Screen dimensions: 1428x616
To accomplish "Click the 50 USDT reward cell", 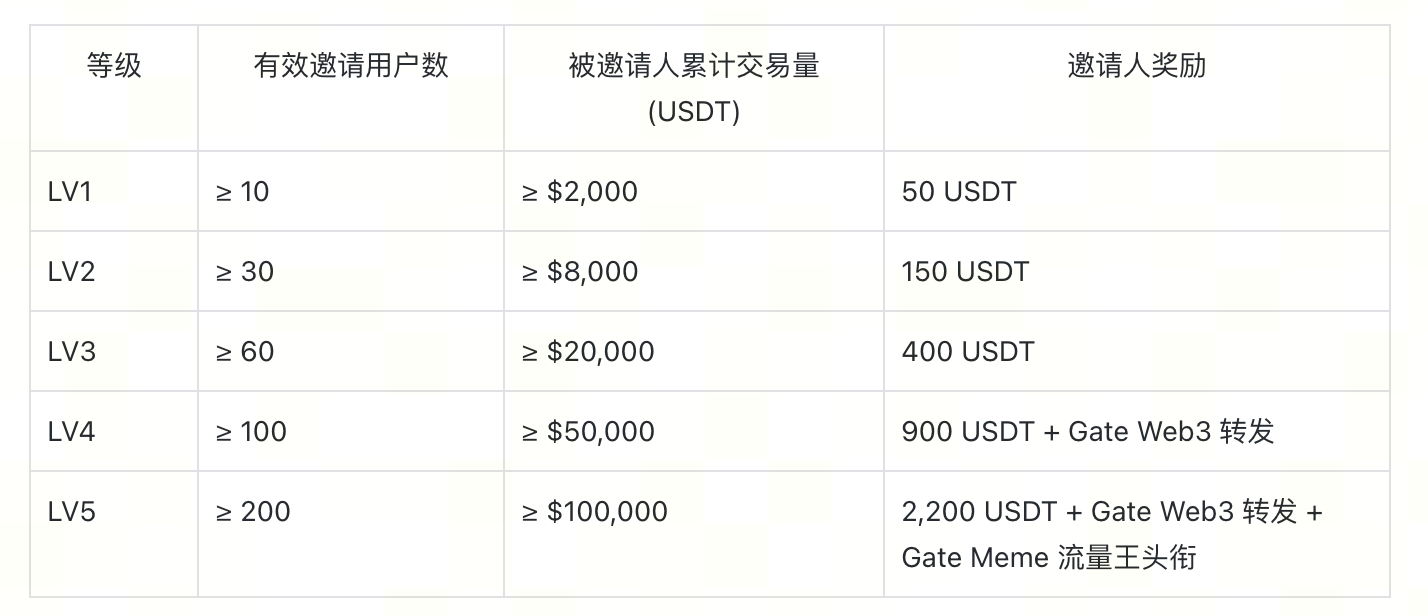I will (958, 192).
